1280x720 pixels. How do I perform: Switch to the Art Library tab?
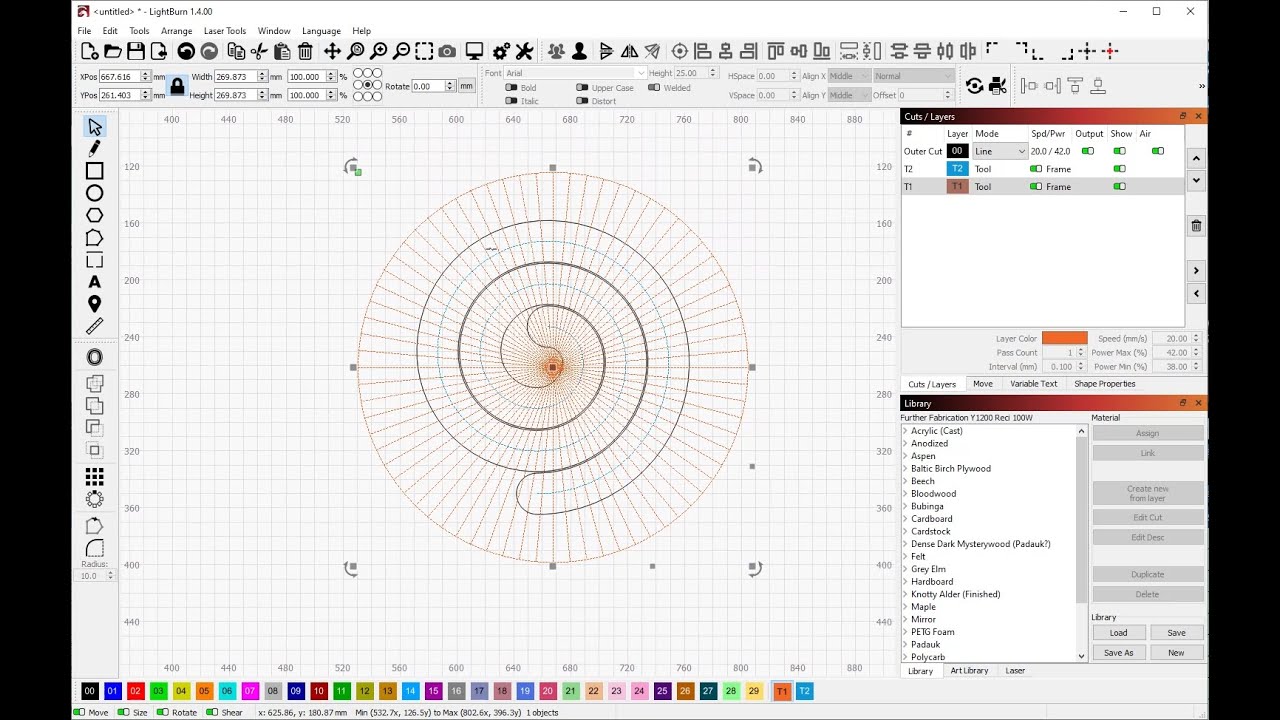coord(969,671)
